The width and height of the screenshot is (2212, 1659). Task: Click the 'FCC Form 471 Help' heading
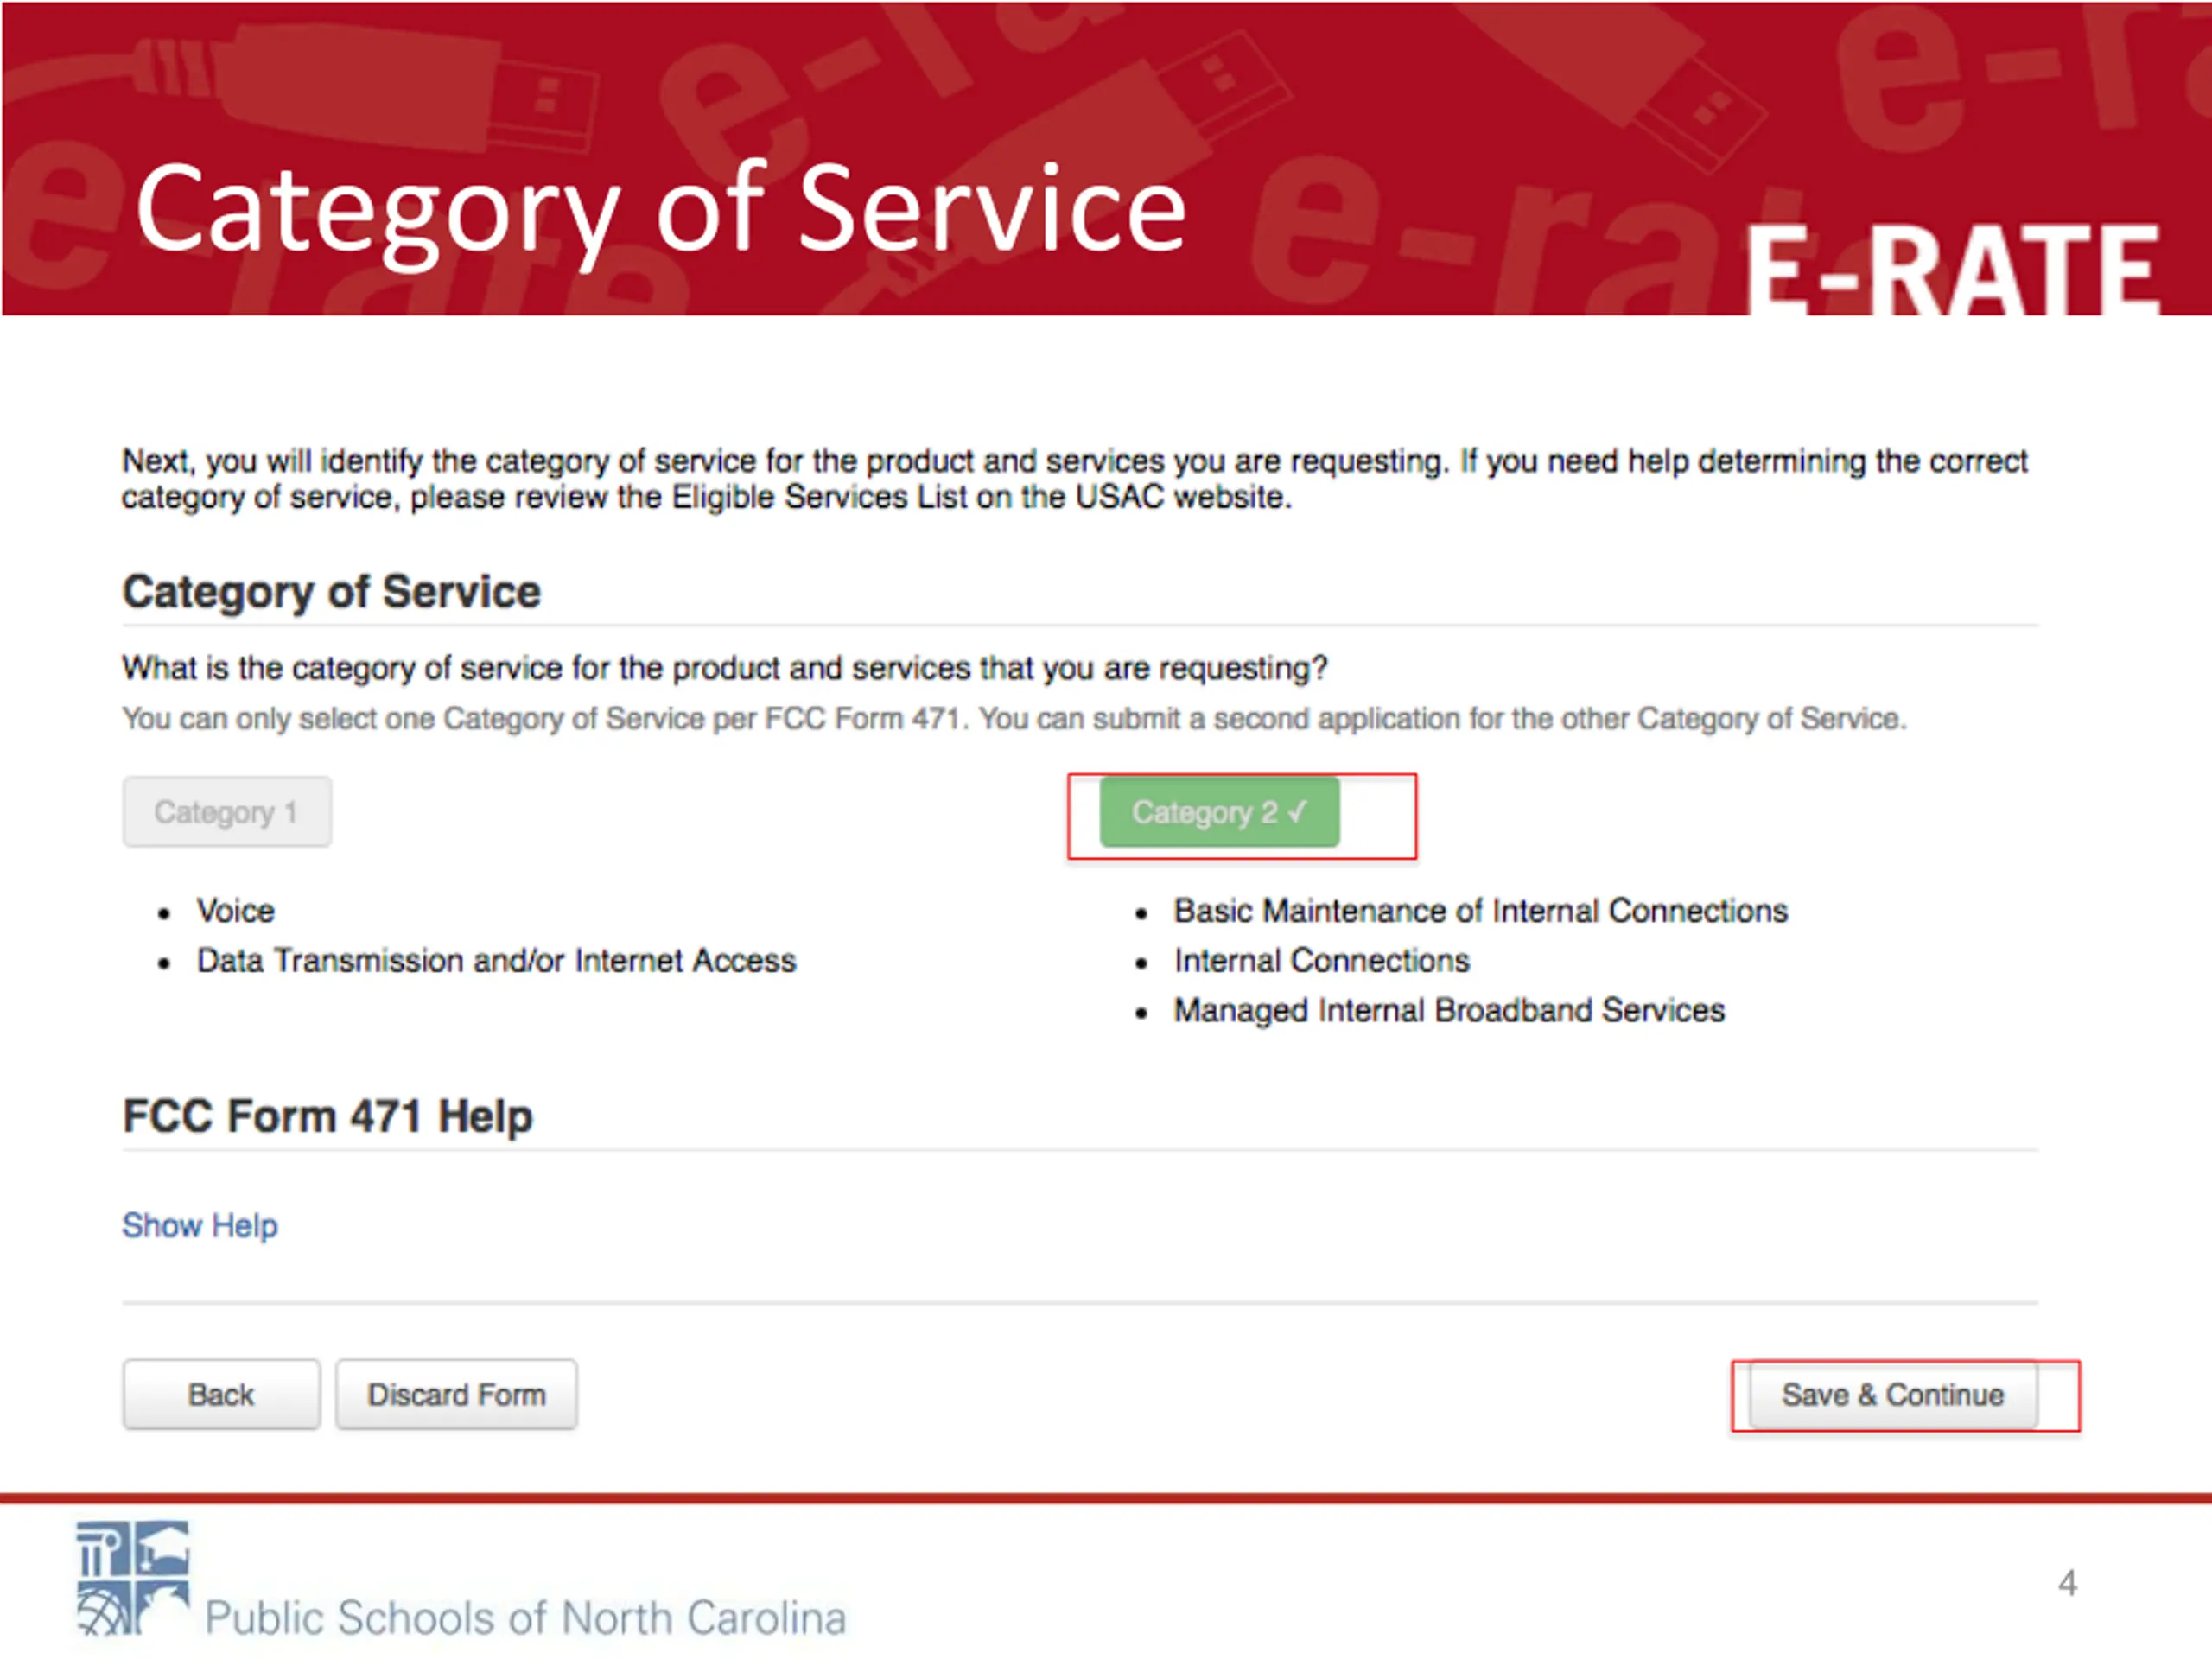coord(327,1116)
